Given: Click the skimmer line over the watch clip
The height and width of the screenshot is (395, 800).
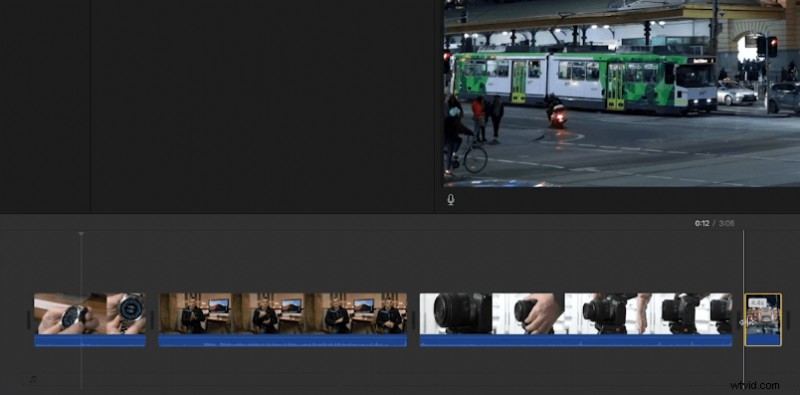Looking at the screenshot, I should point(81,311).
